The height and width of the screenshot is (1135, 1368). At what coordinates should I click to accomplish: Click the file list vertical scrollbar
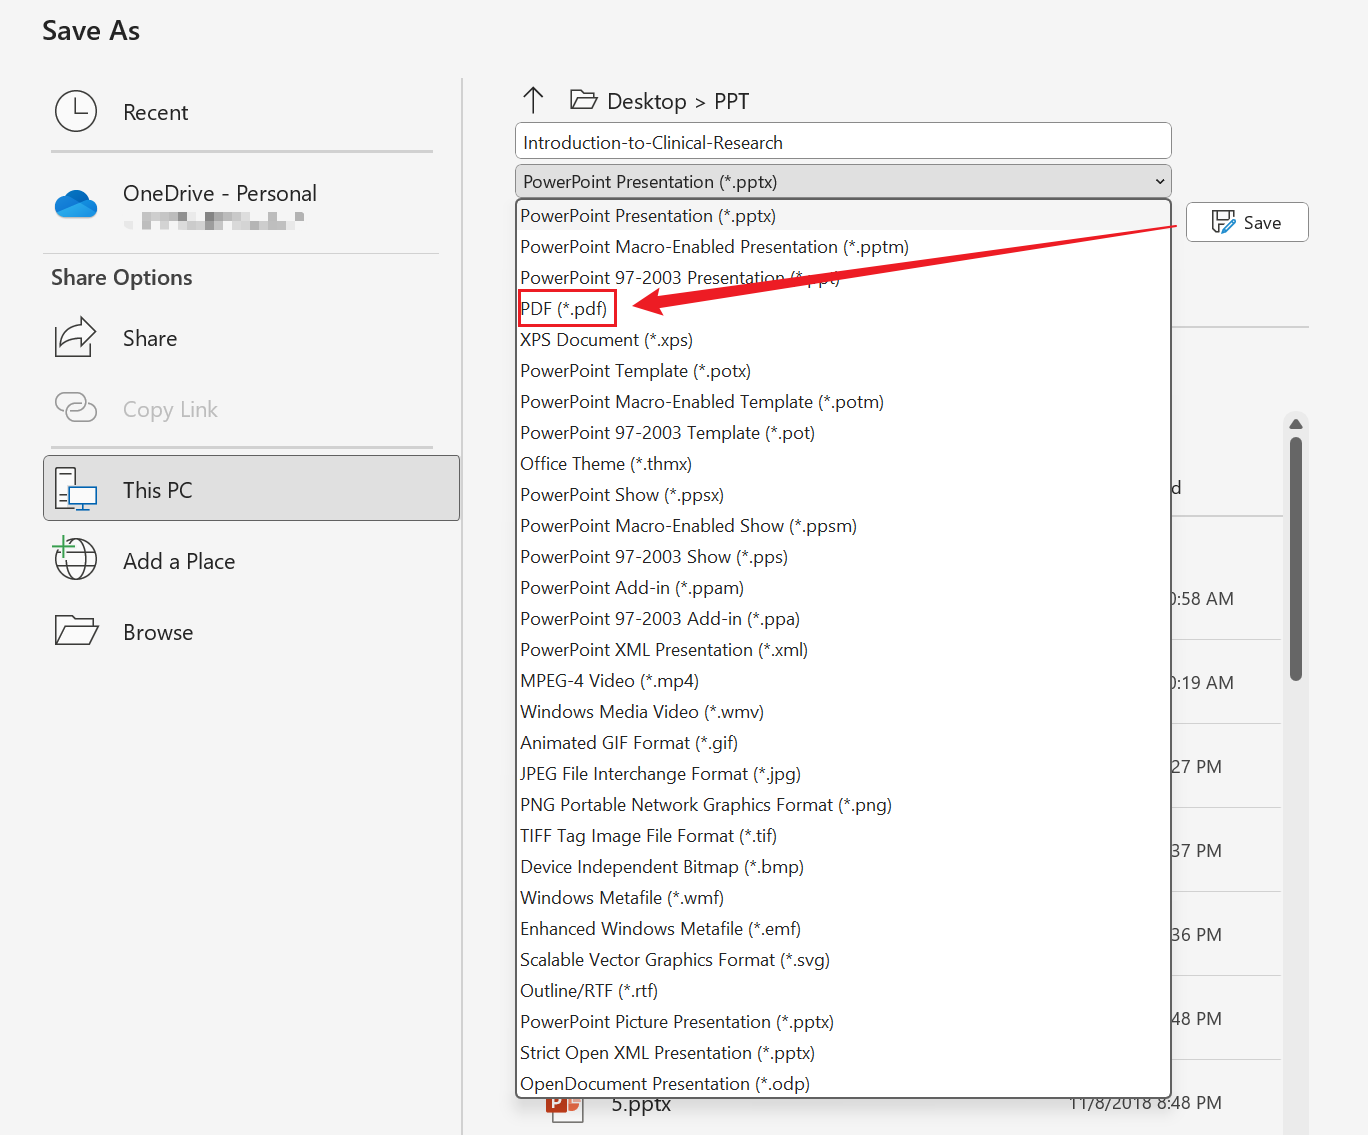click(1295, 560)
